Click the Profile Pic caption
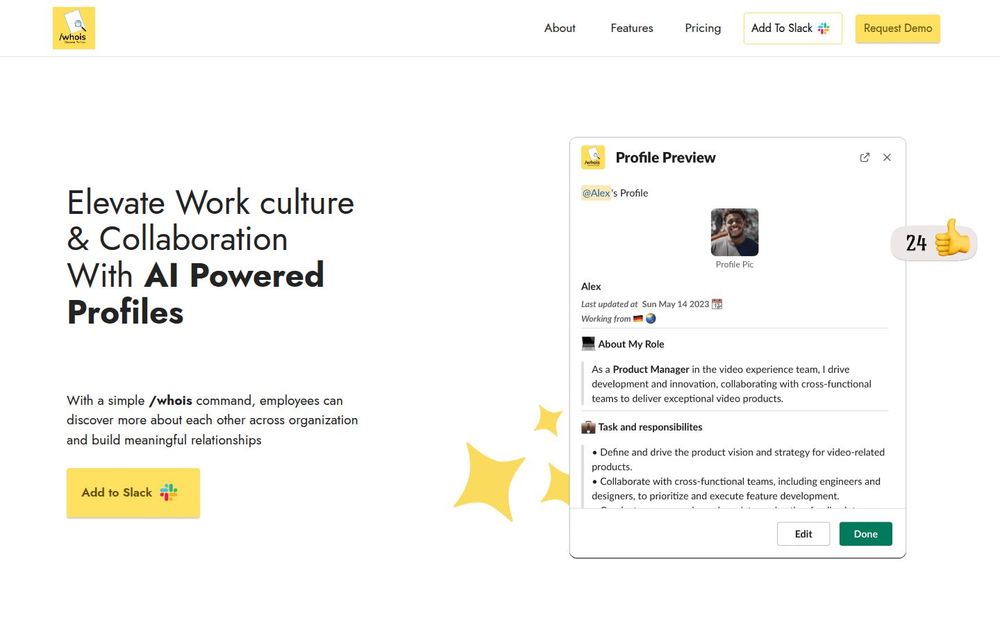The width and height of the screenshot is (1000, 625). tap(734, 264)
